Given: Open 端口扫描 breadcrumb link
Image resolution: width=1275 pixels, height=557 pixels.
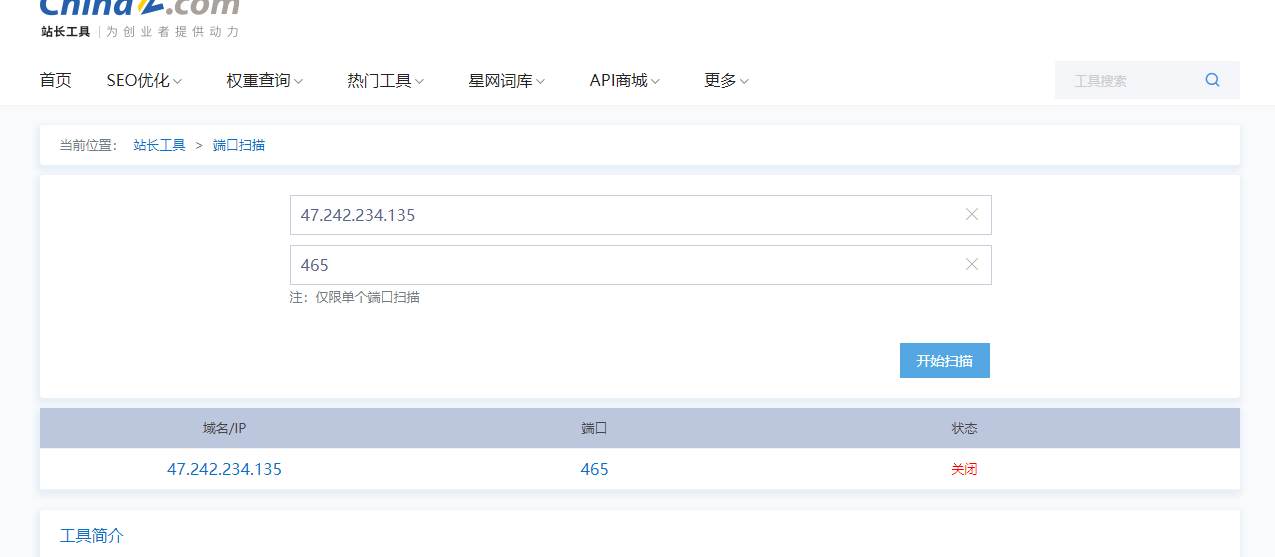Looking at the screenshot, I should tap(239, 145).
